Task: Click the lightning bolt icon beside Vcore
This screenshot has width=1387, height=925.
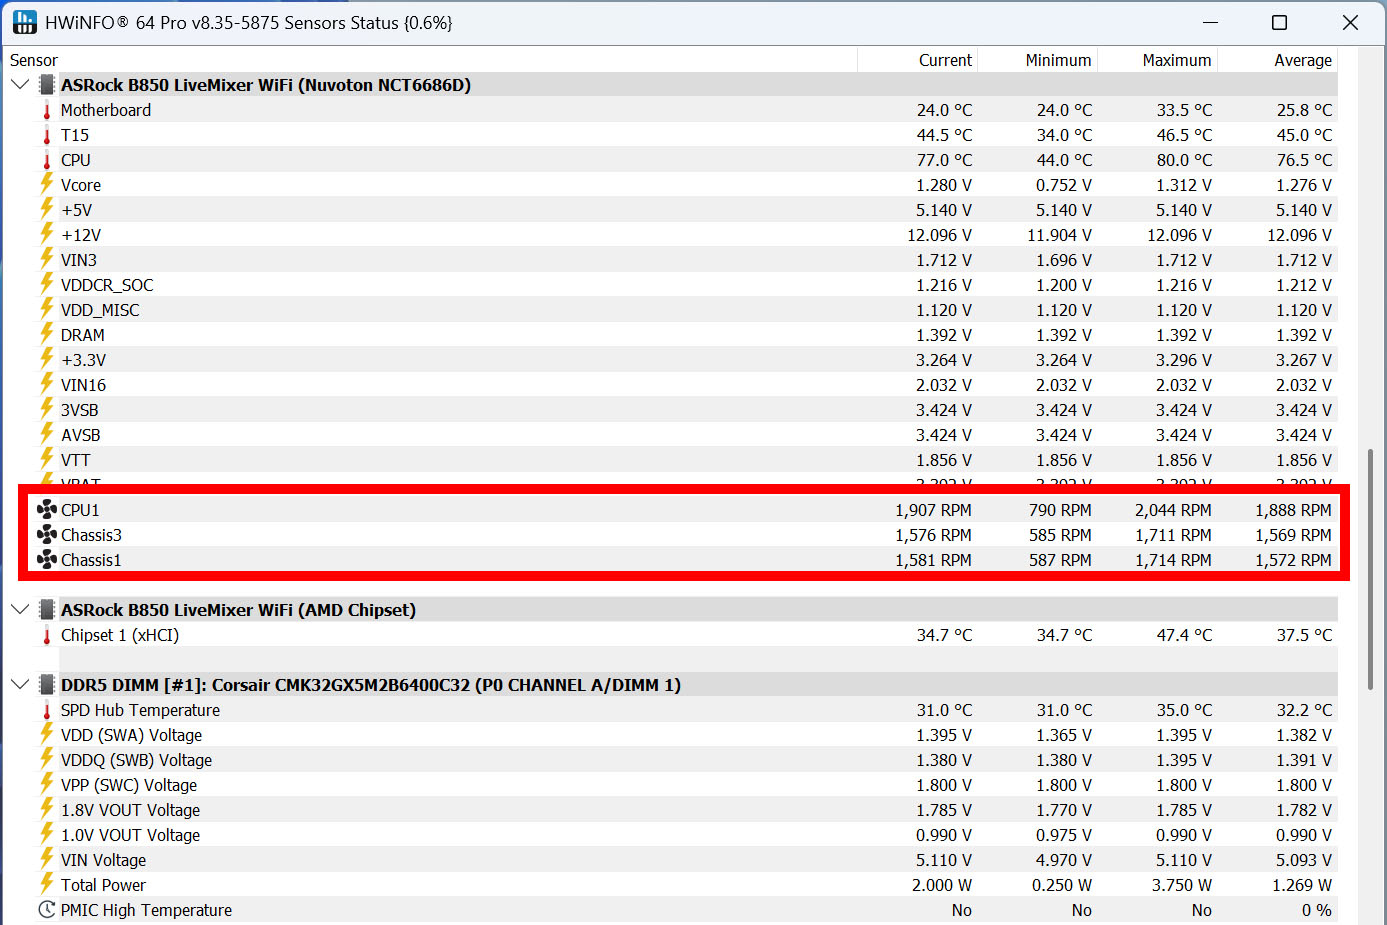Action: (46, 184)
